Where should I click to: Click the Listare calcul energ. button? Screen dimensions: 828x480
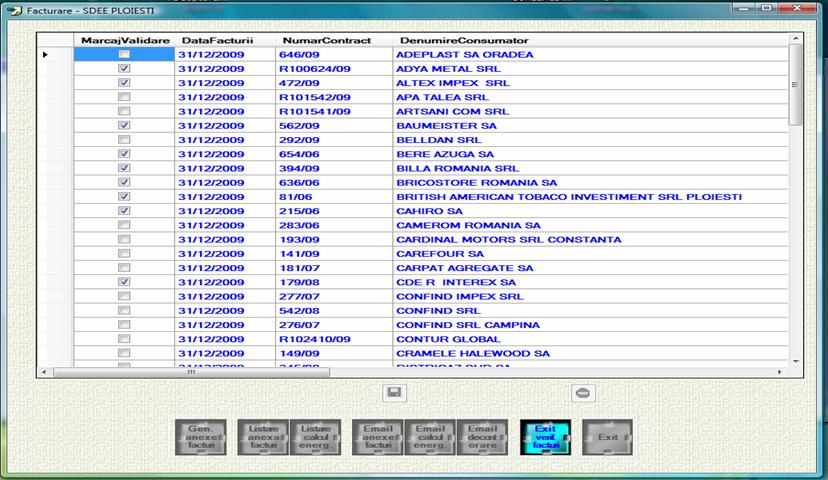[315, 437]
